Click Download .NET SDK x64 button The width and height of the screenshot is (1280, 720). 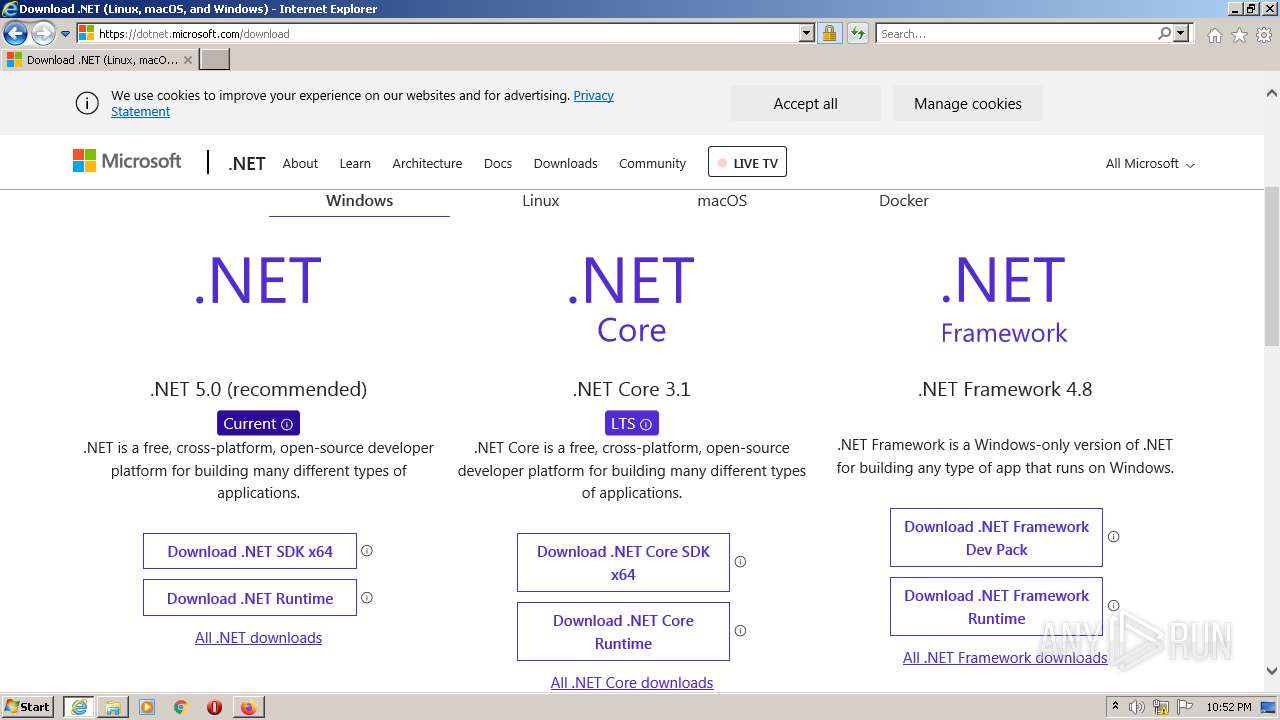click(250, 551)
